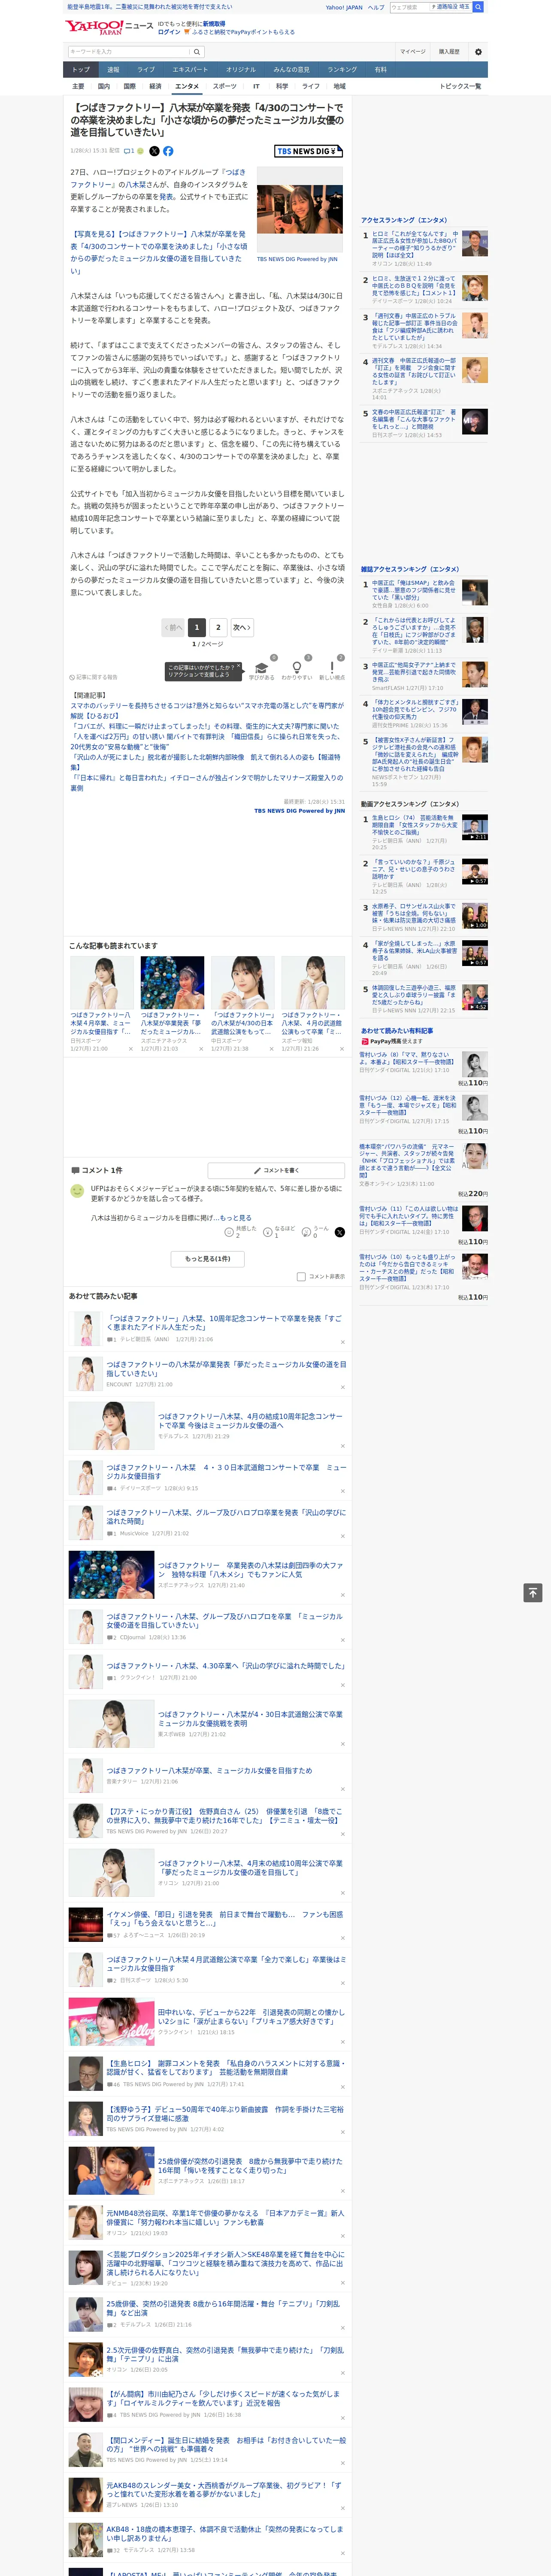Share the article on X
The width and height of the screenshot is (551, 2576).
click(154, 151)
